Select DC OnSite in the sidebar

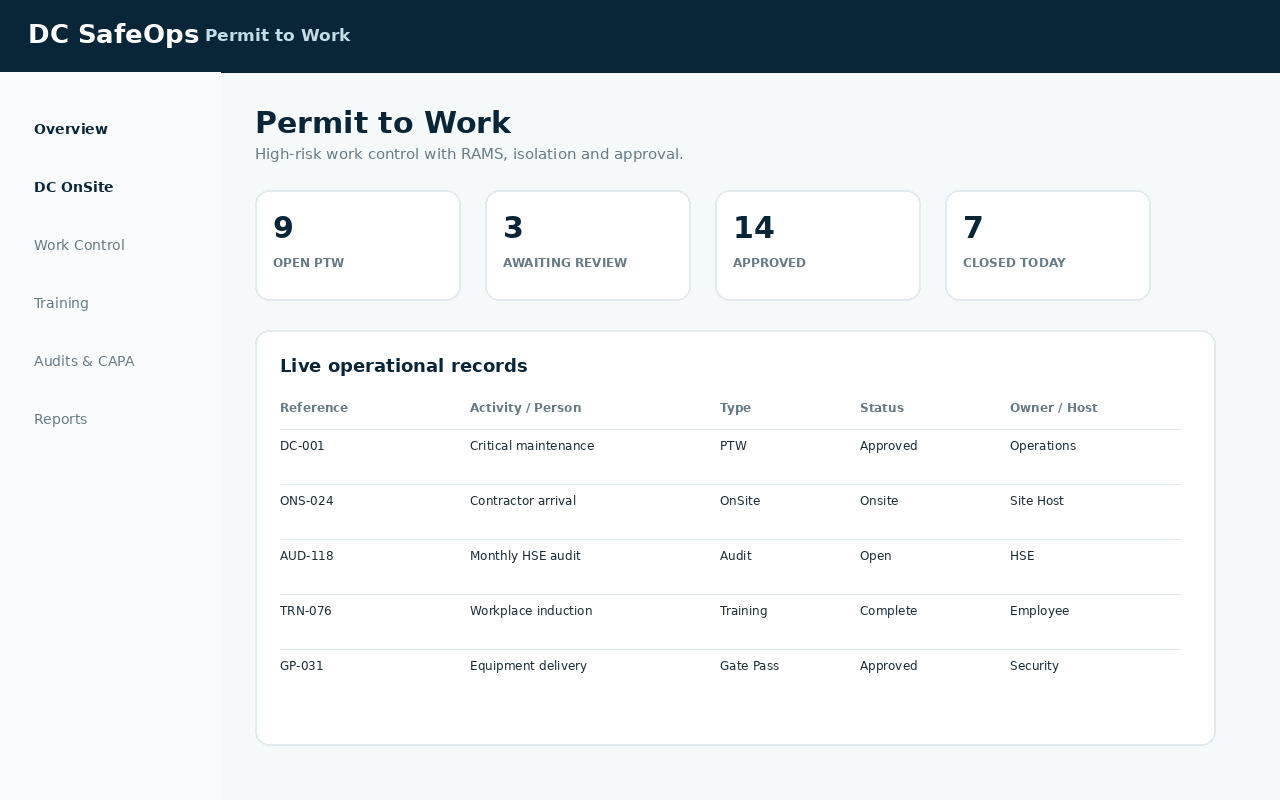[74, 187]
